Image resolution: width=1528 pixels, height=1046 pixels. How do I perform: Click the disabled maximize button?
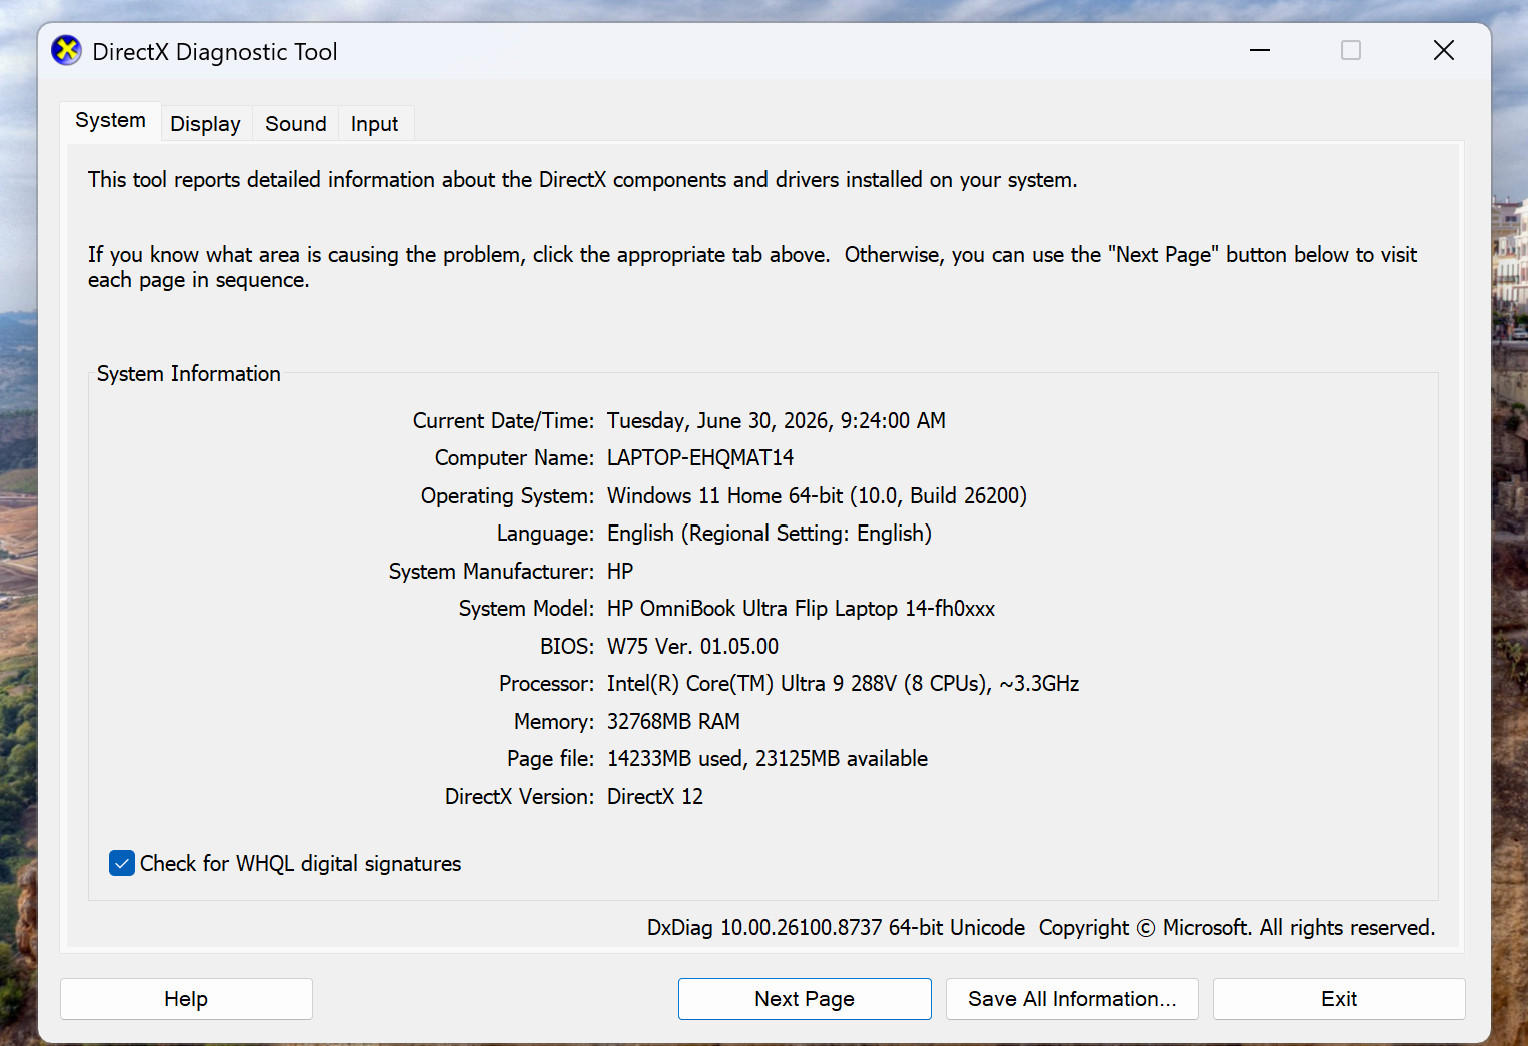point(1351,50)
